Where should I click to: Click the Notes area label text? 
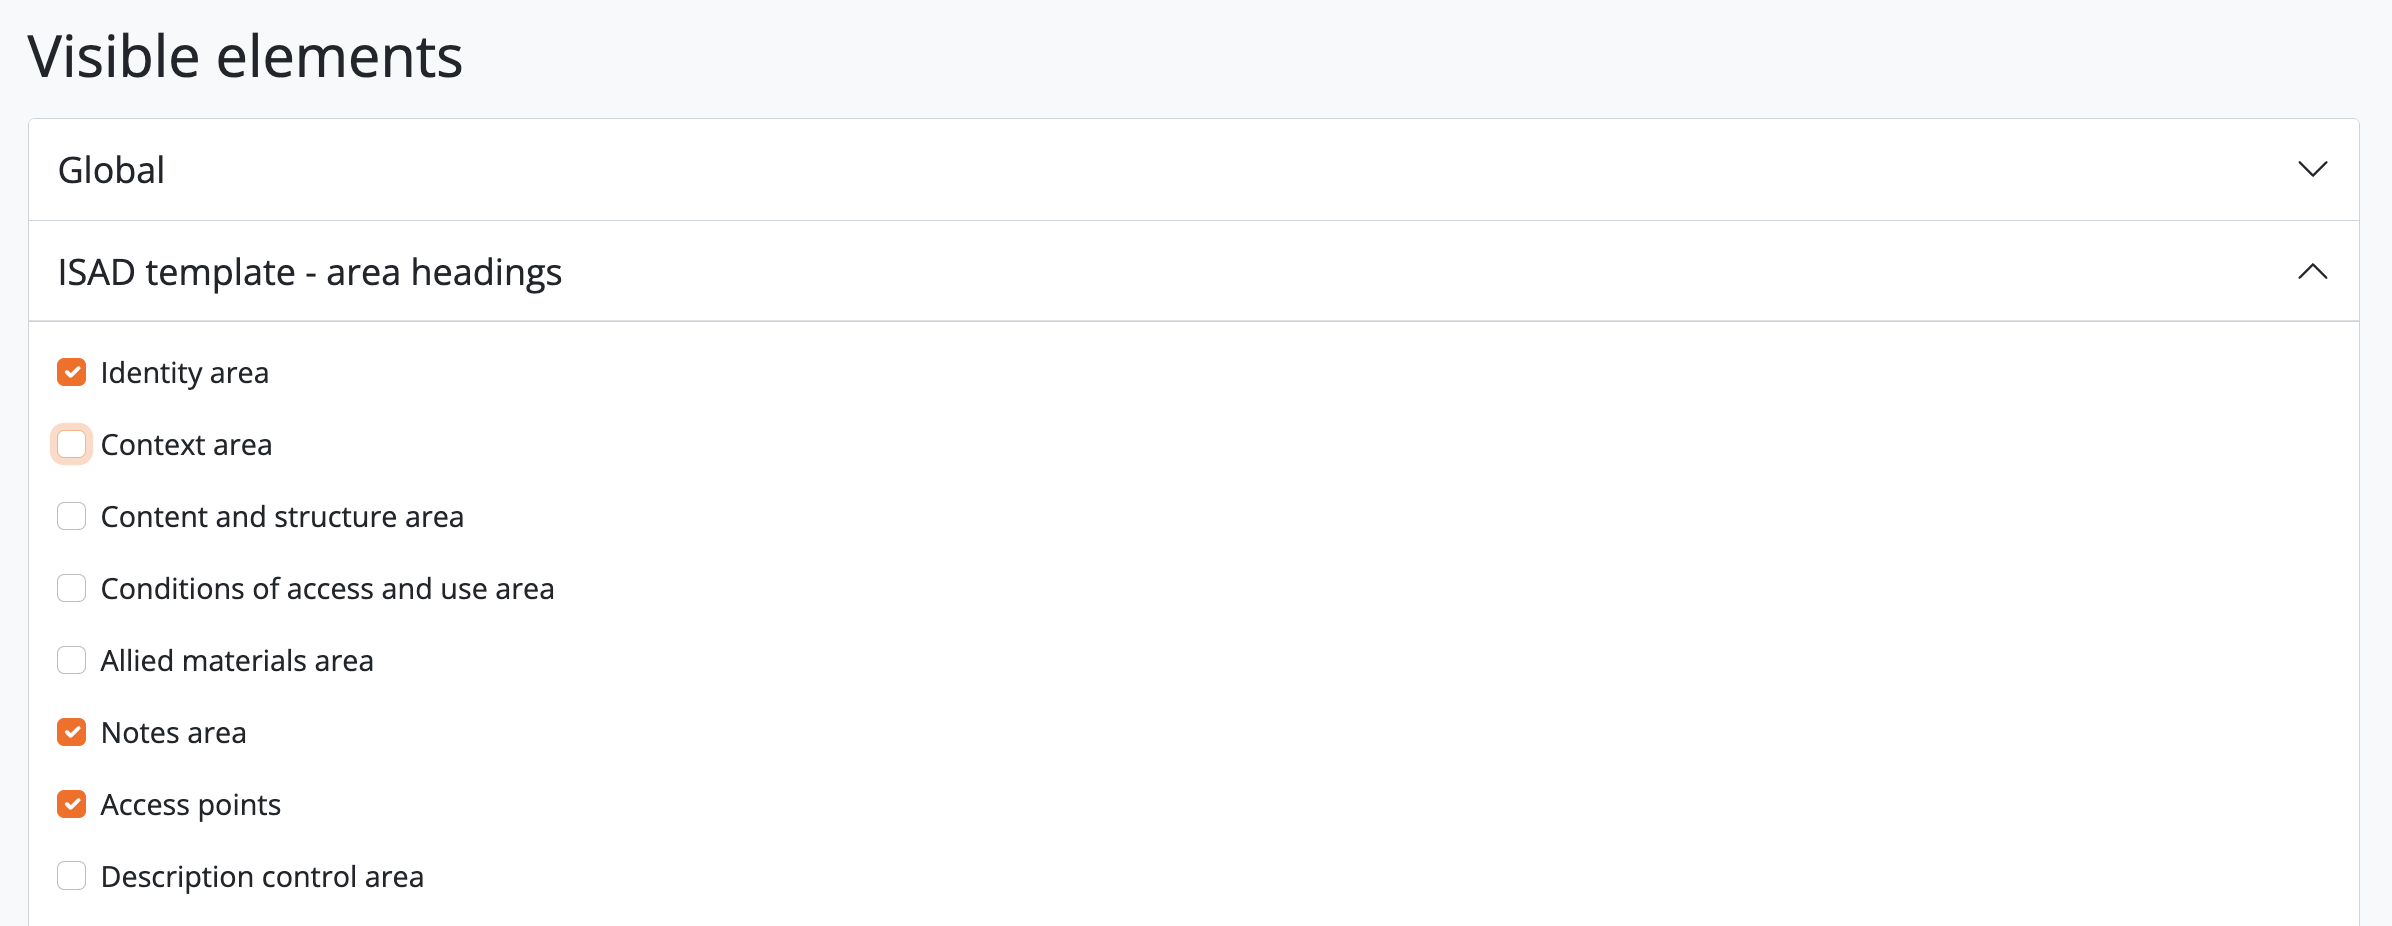[174, 733]
